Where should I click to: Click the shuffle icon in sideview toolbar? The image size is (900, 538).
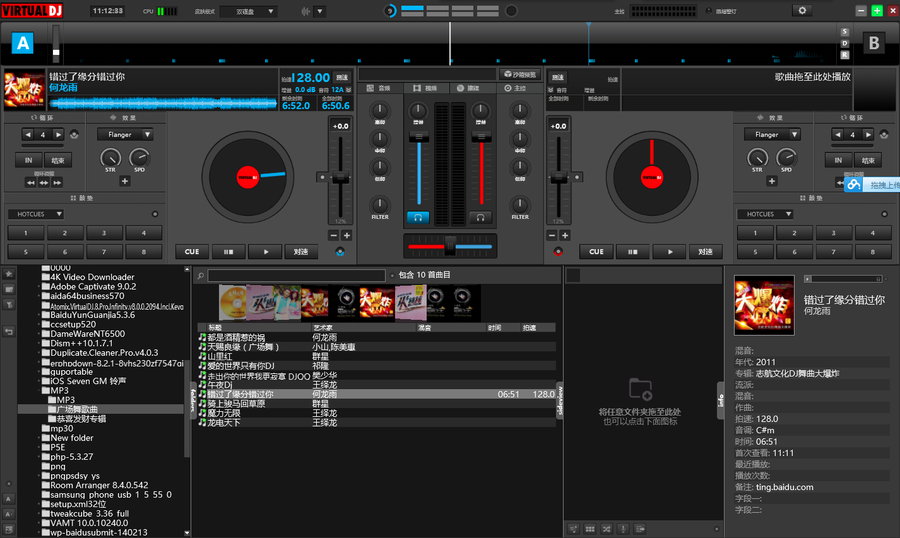point(607,529)
